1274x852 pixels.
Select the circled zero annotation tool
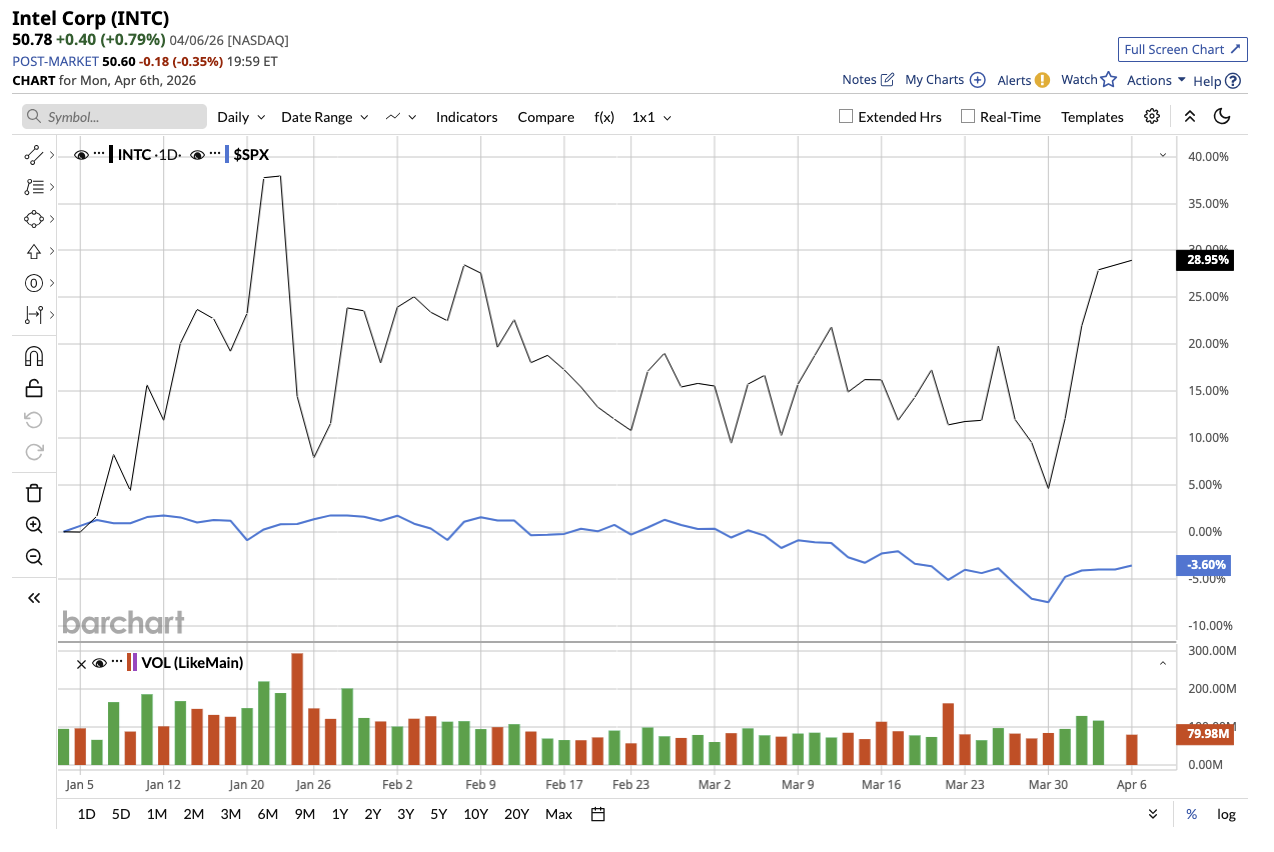(x=34, y=283)
